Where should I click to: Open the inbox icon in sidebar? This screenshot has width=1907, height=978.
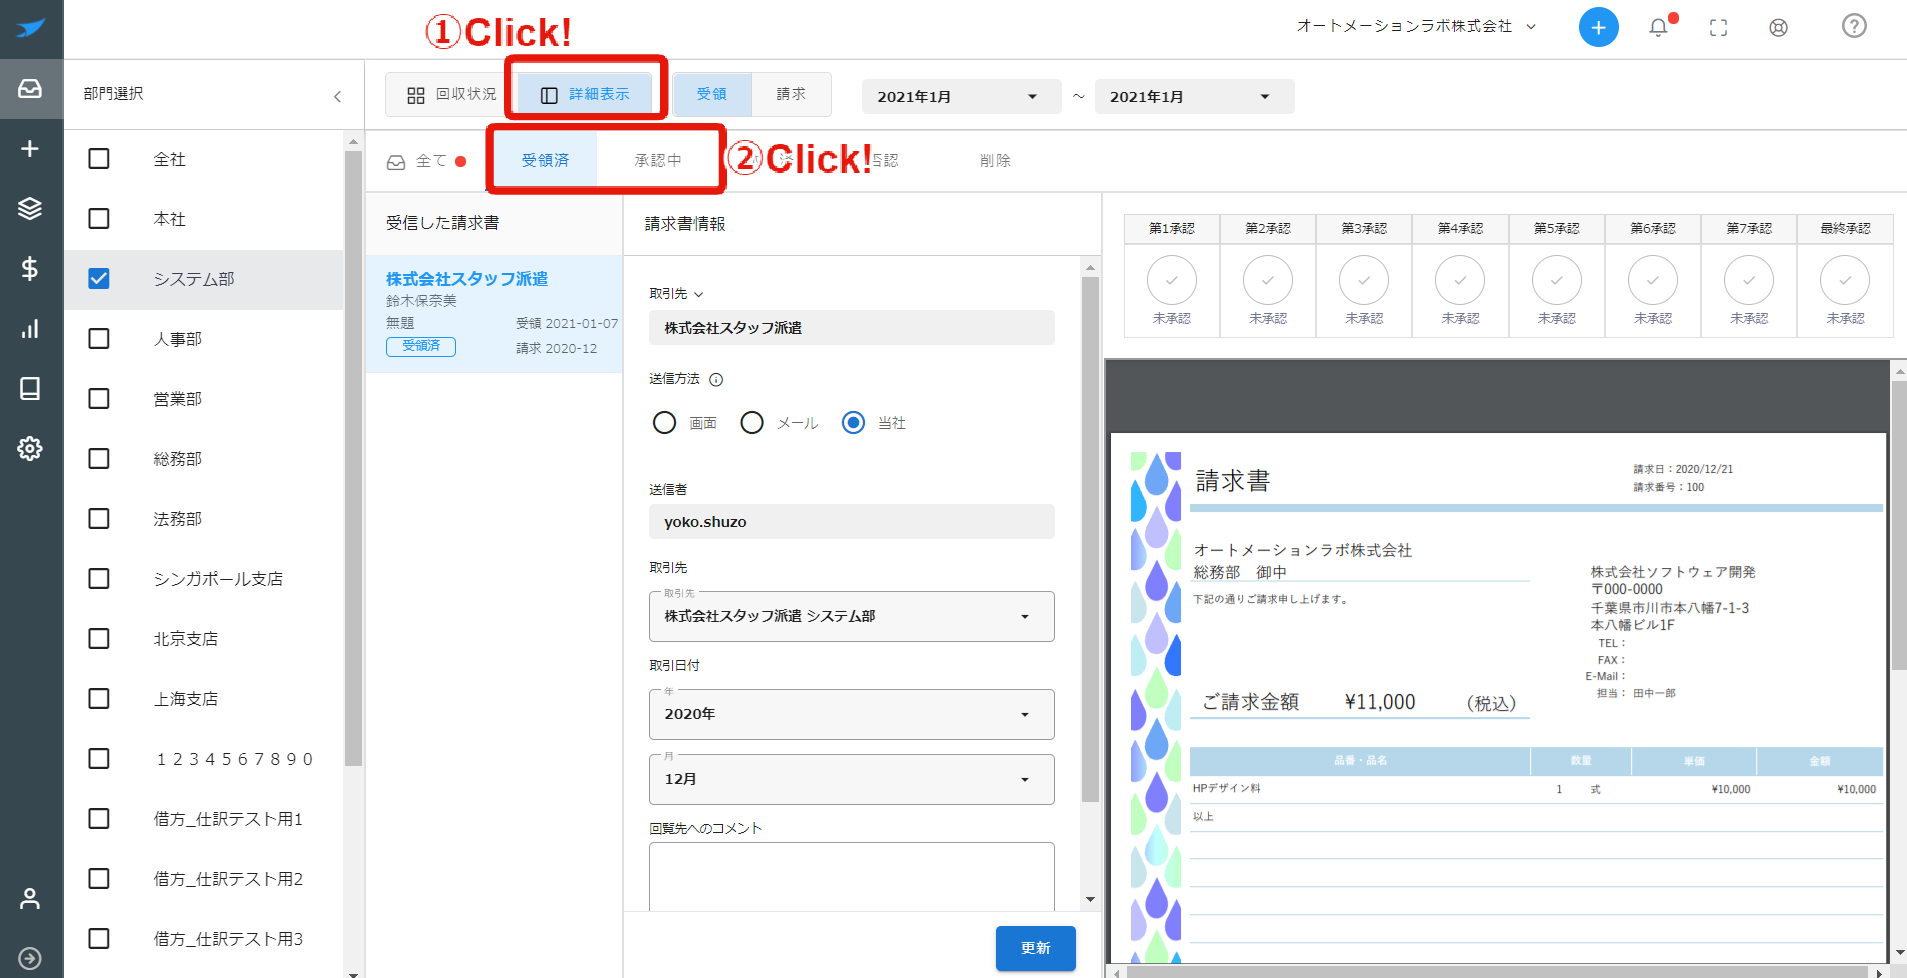pyautogui.click(x=30, y=89)
